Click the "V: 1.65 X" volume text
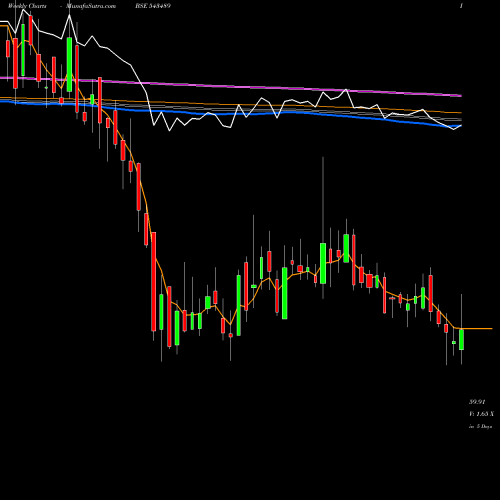The image size is (500, 500). [x=481, y=414]
